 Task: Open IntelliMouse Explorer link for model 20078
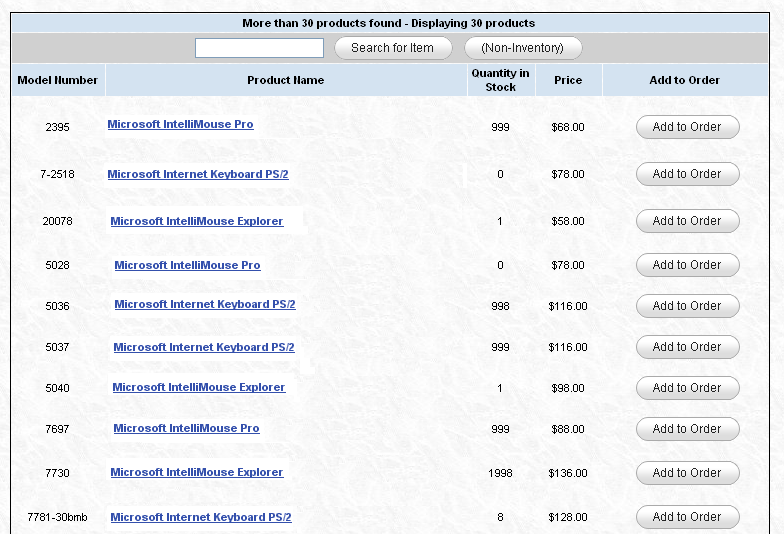(x=197, y=221)
